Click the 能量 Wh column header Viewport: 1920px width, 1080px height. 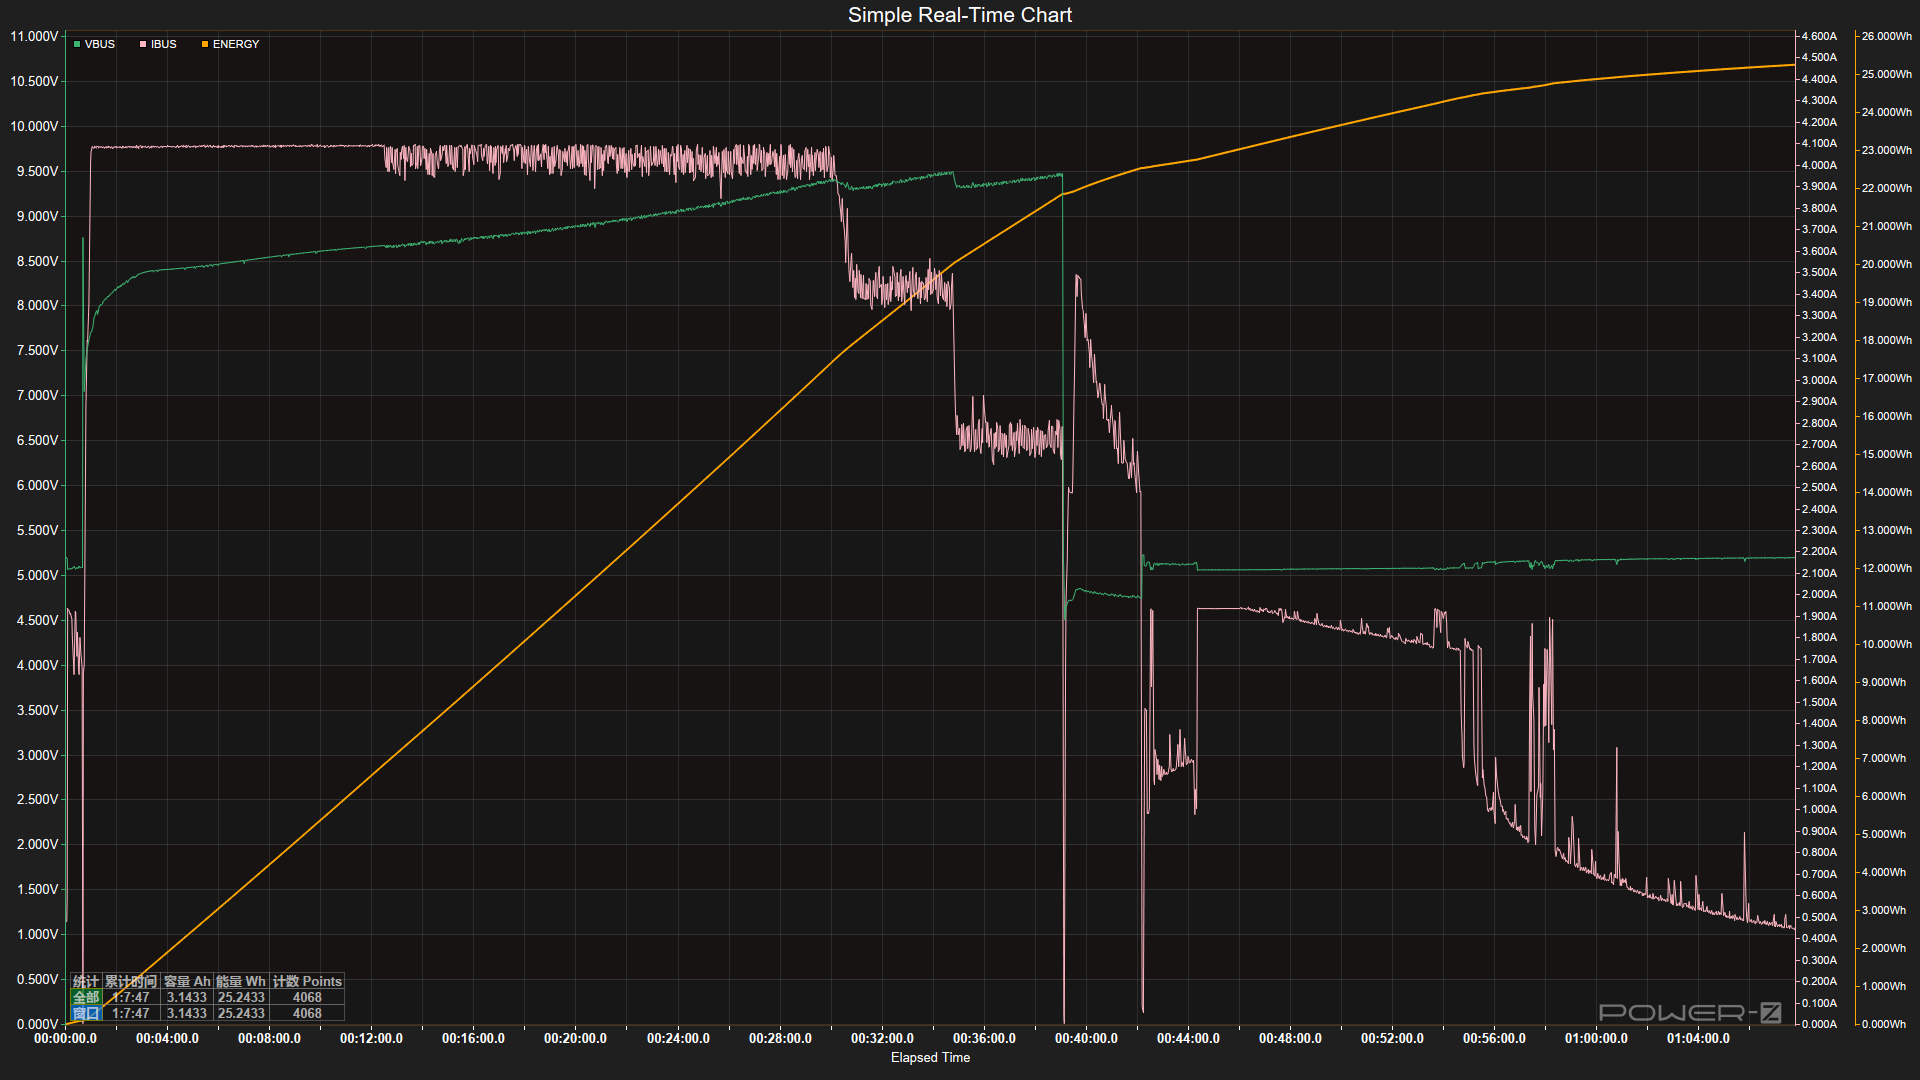tap(241, 981)
